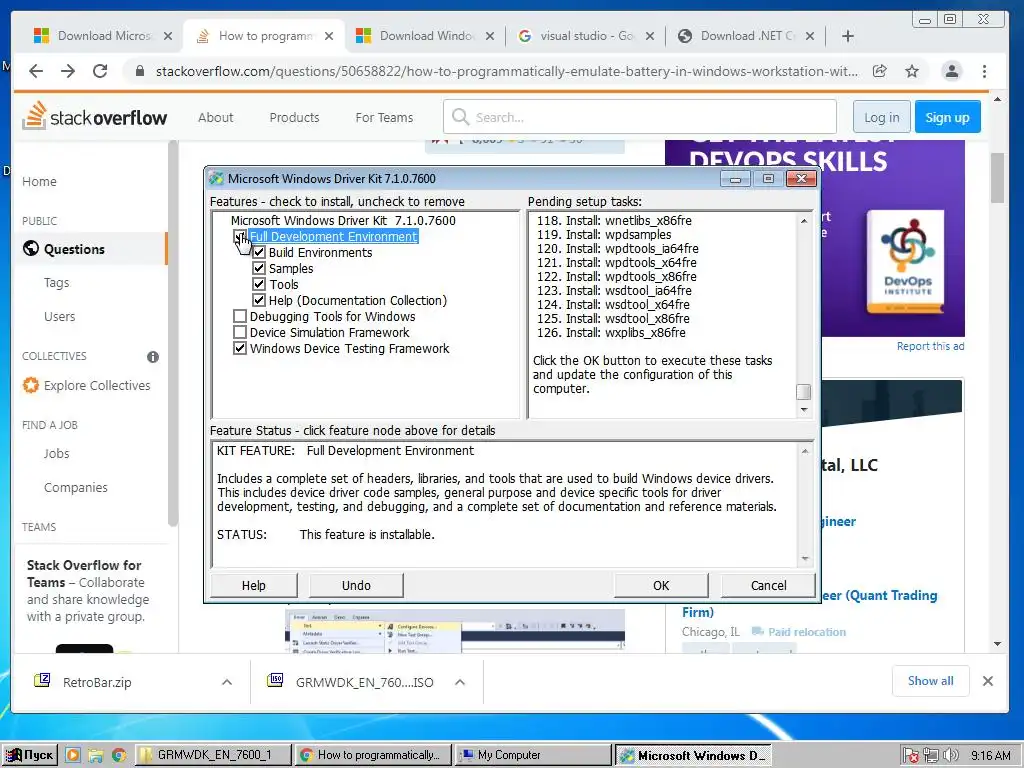Toggle Full Development Environment checkbox
1024x768 pixels.
pyautogui.click(x=240, y=236)
